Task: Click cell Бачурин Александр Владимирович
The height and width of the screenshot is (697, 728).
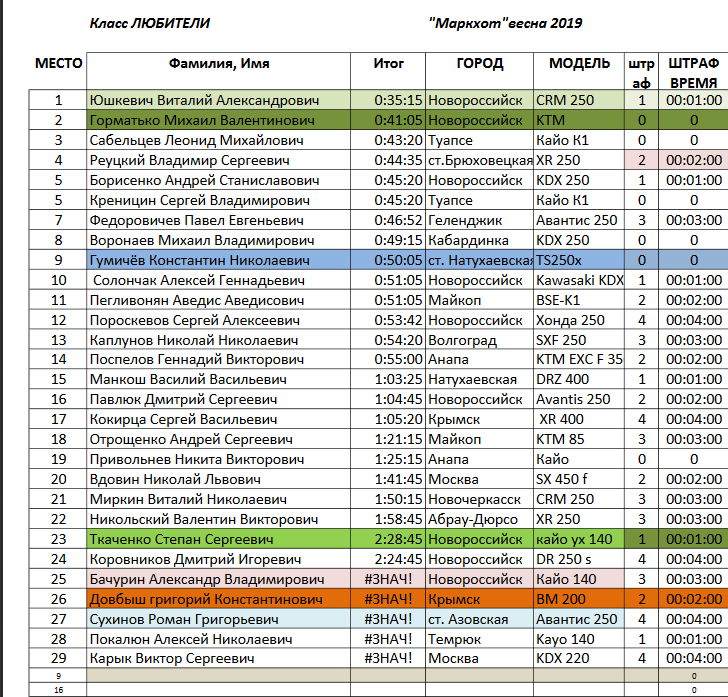Action: point(219,579)
